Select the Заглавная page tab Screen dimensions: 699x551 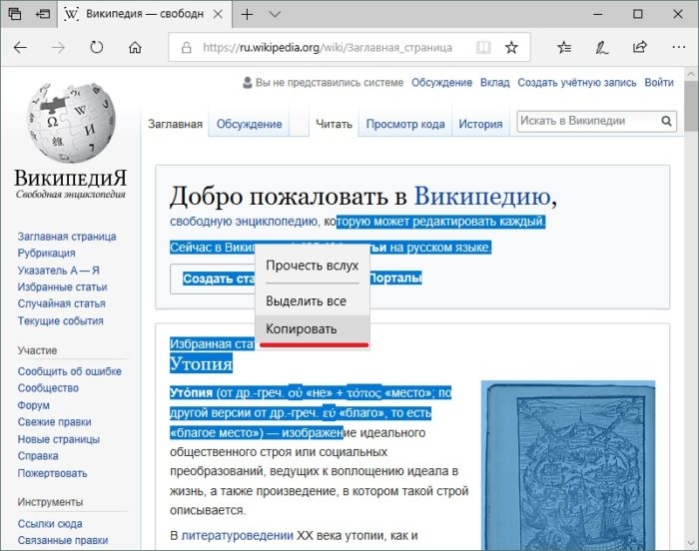(x=175, y=124)
